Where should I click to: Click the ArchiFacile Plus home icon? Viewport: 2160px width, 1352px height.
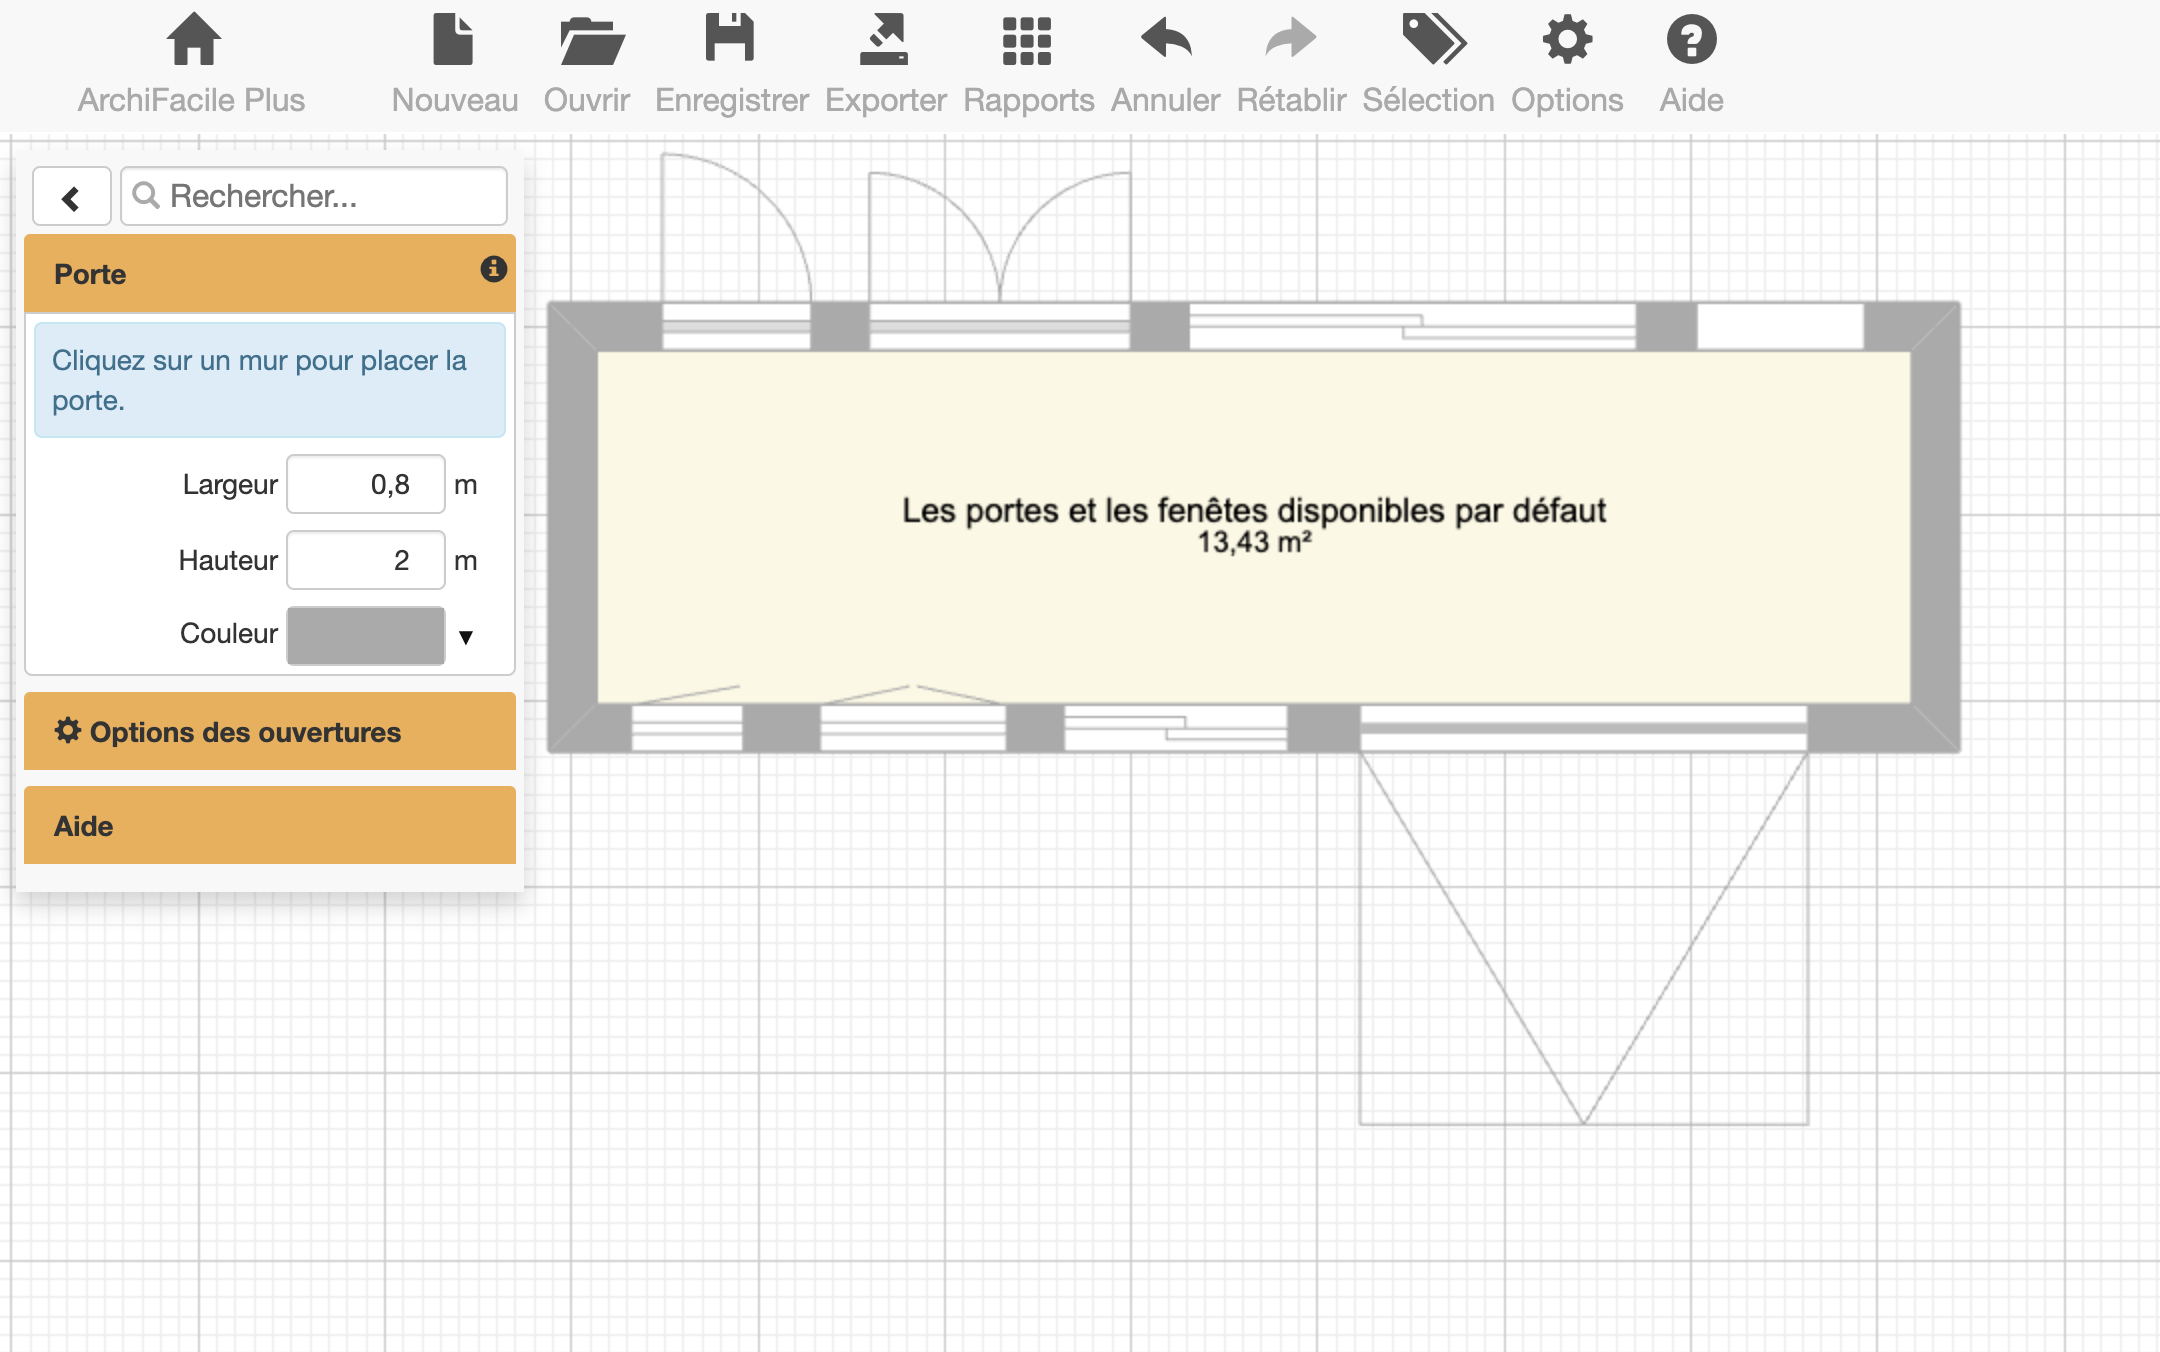pos(192,41)
